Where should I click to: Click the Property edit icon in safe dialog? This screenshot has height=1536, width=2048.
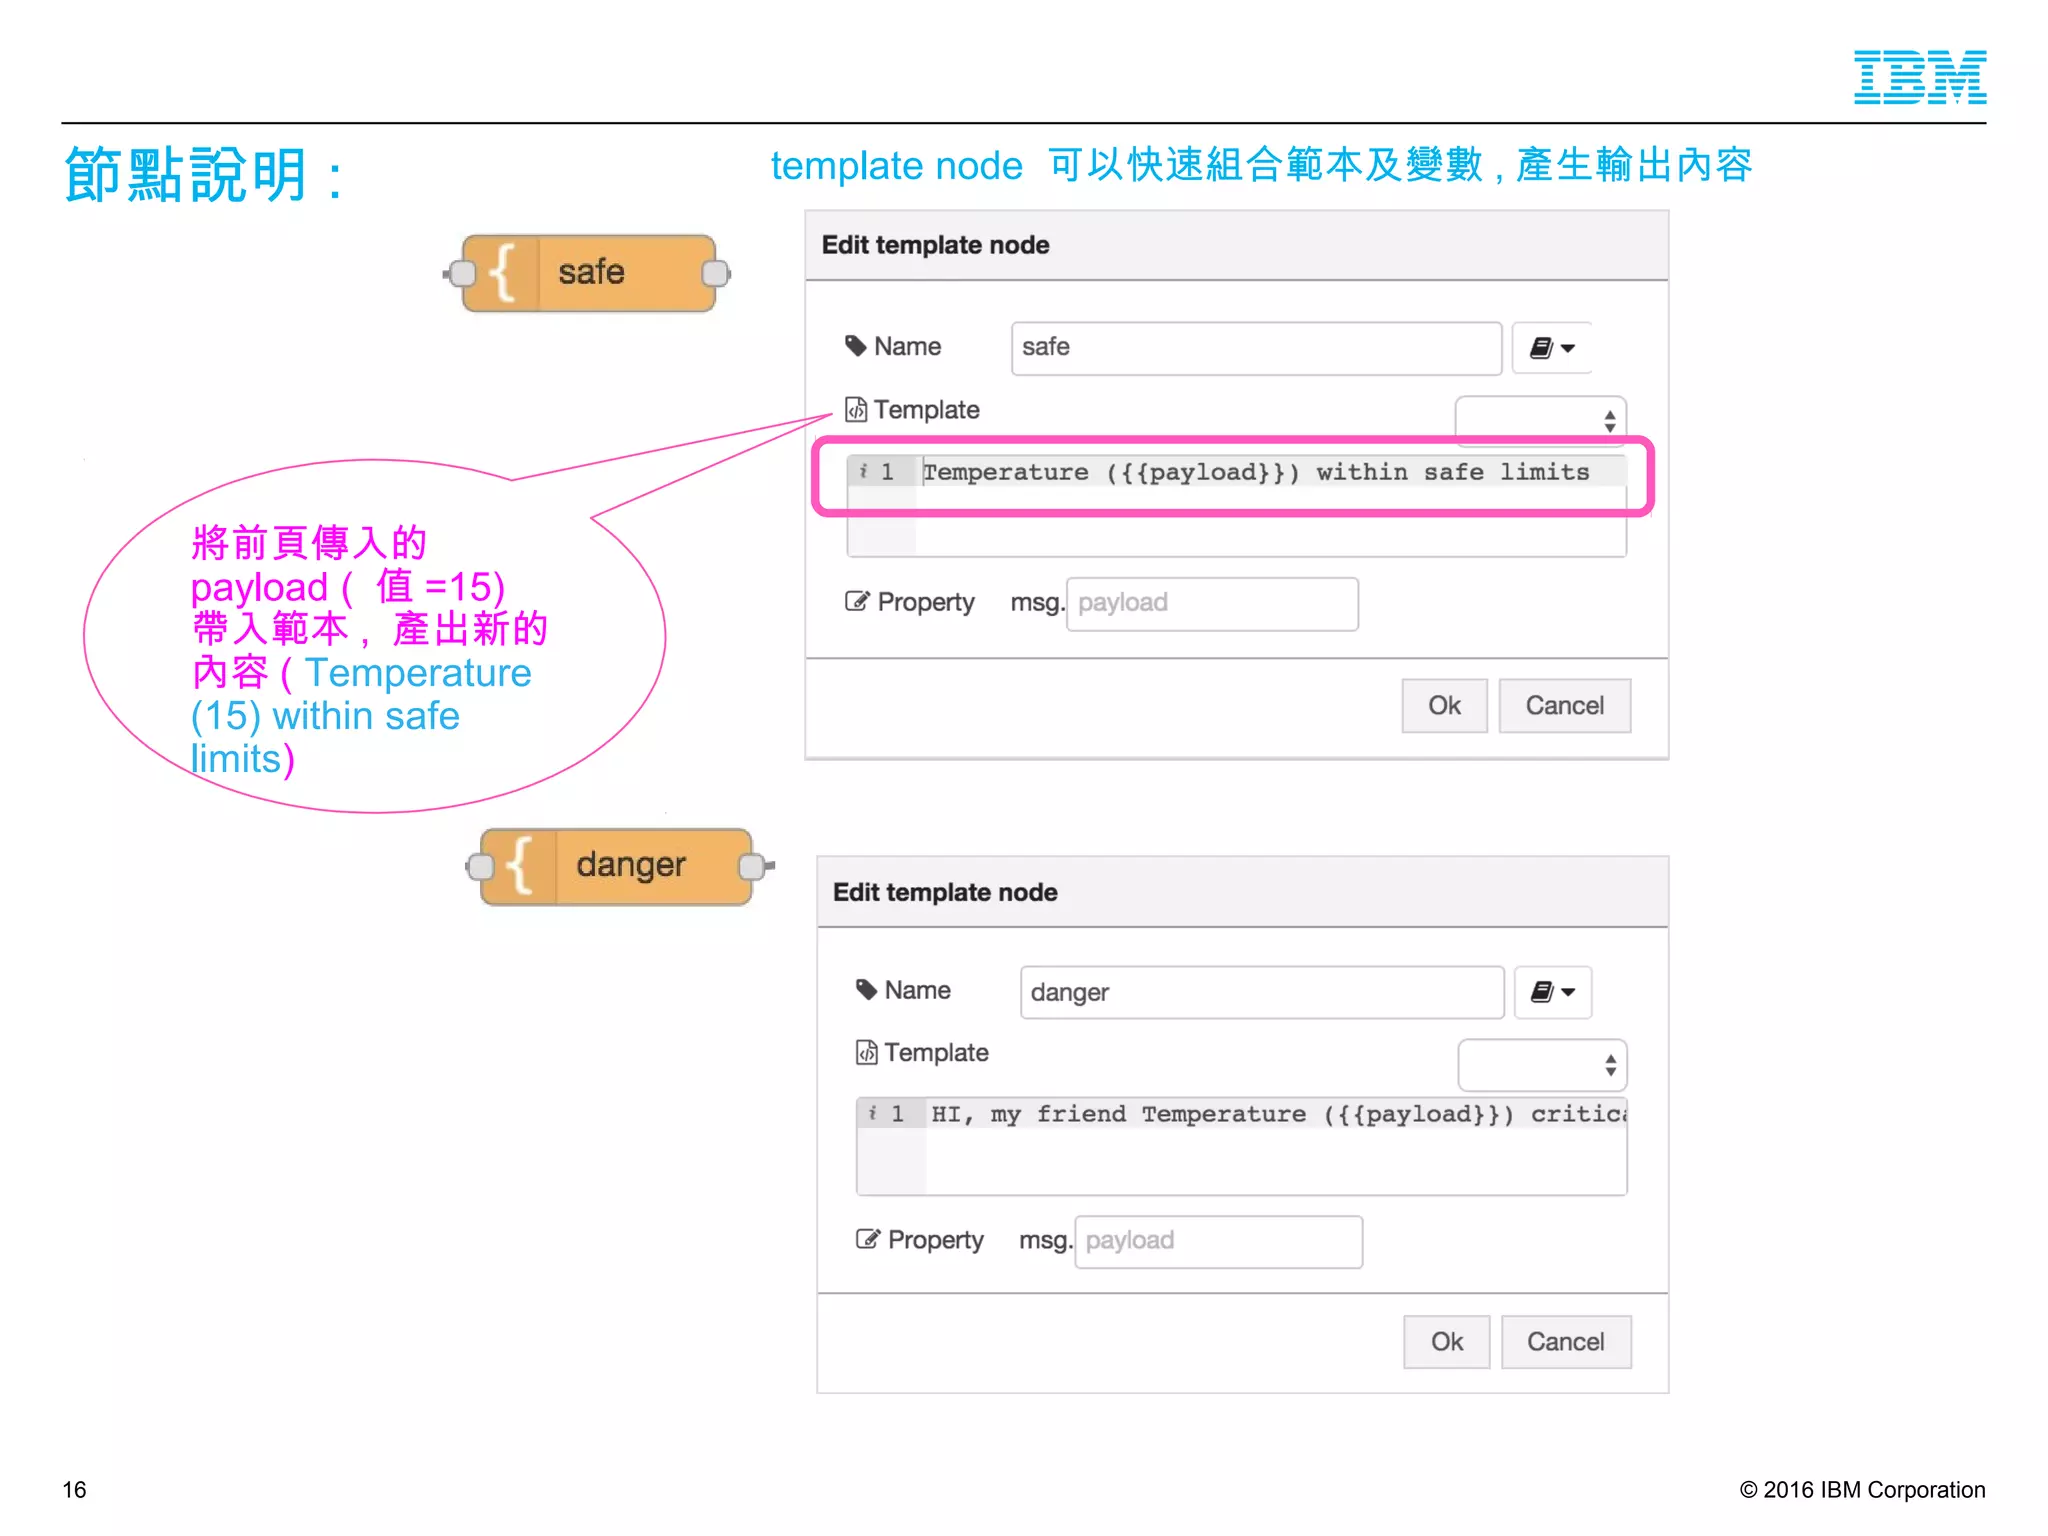(x=857, y=601)
